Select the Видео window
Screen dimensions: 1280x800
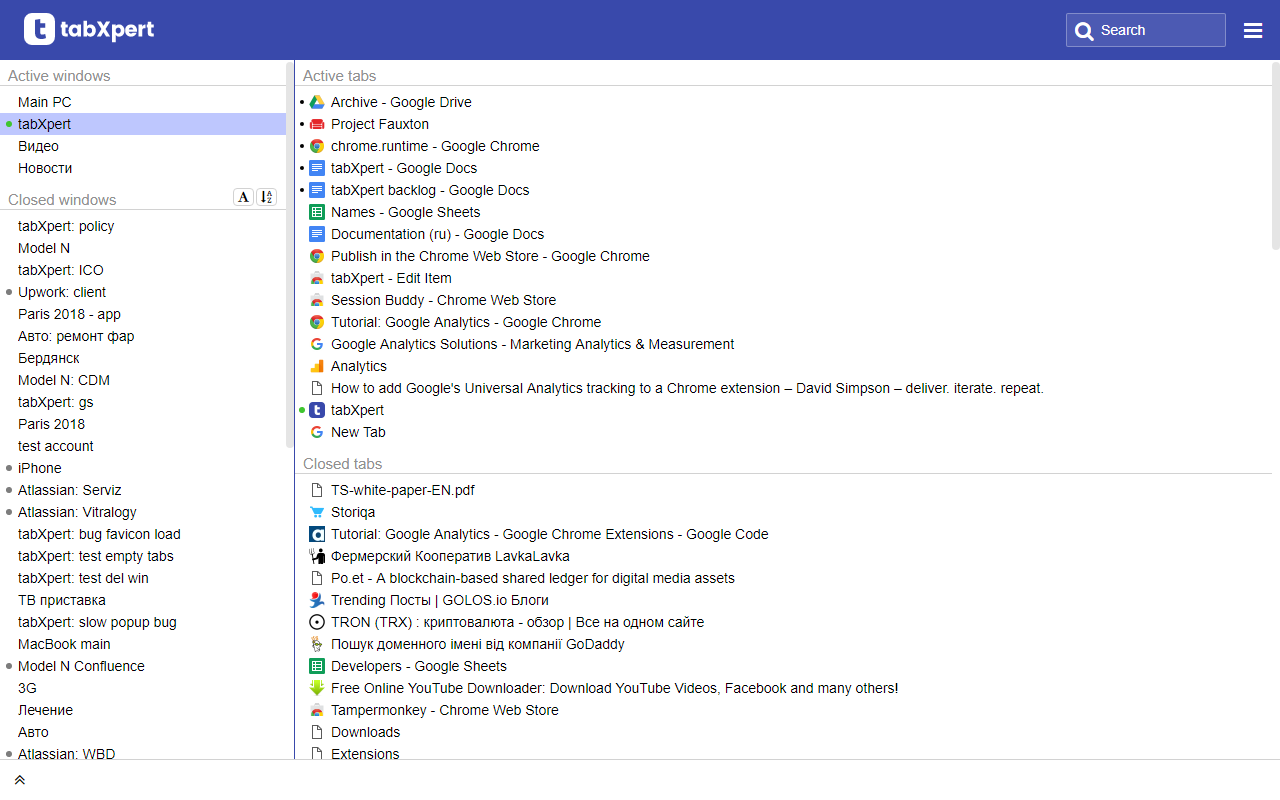point(143,146)
